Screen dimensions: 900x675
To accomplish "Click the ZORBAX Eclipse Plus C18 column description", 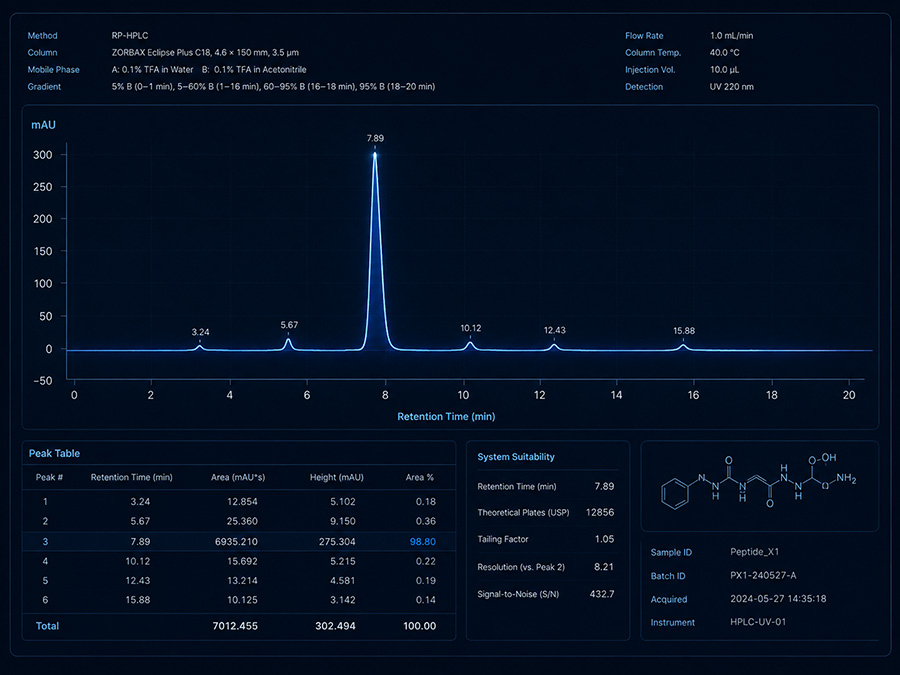I will pos(205,53).
